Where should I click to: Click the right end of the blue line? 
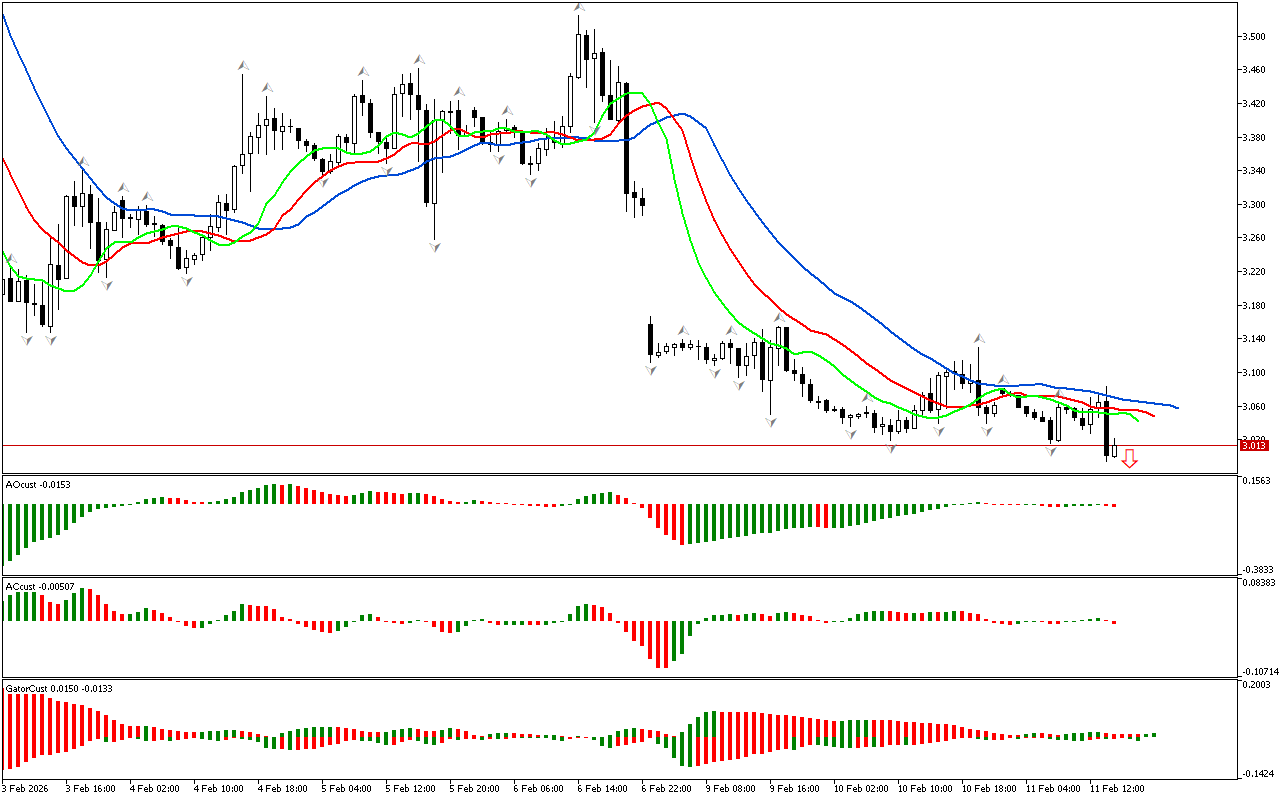click(x=1177, y=407)
